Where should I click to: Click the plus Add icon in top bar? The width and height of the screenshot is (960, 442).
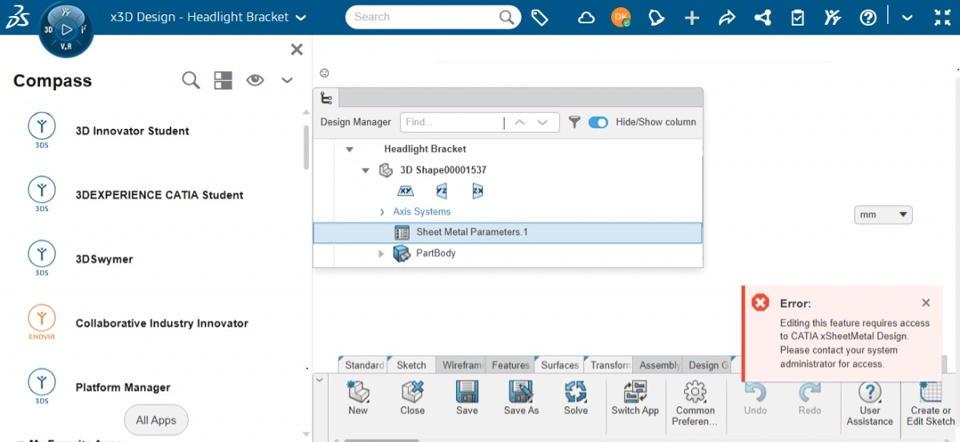(692, 18)
